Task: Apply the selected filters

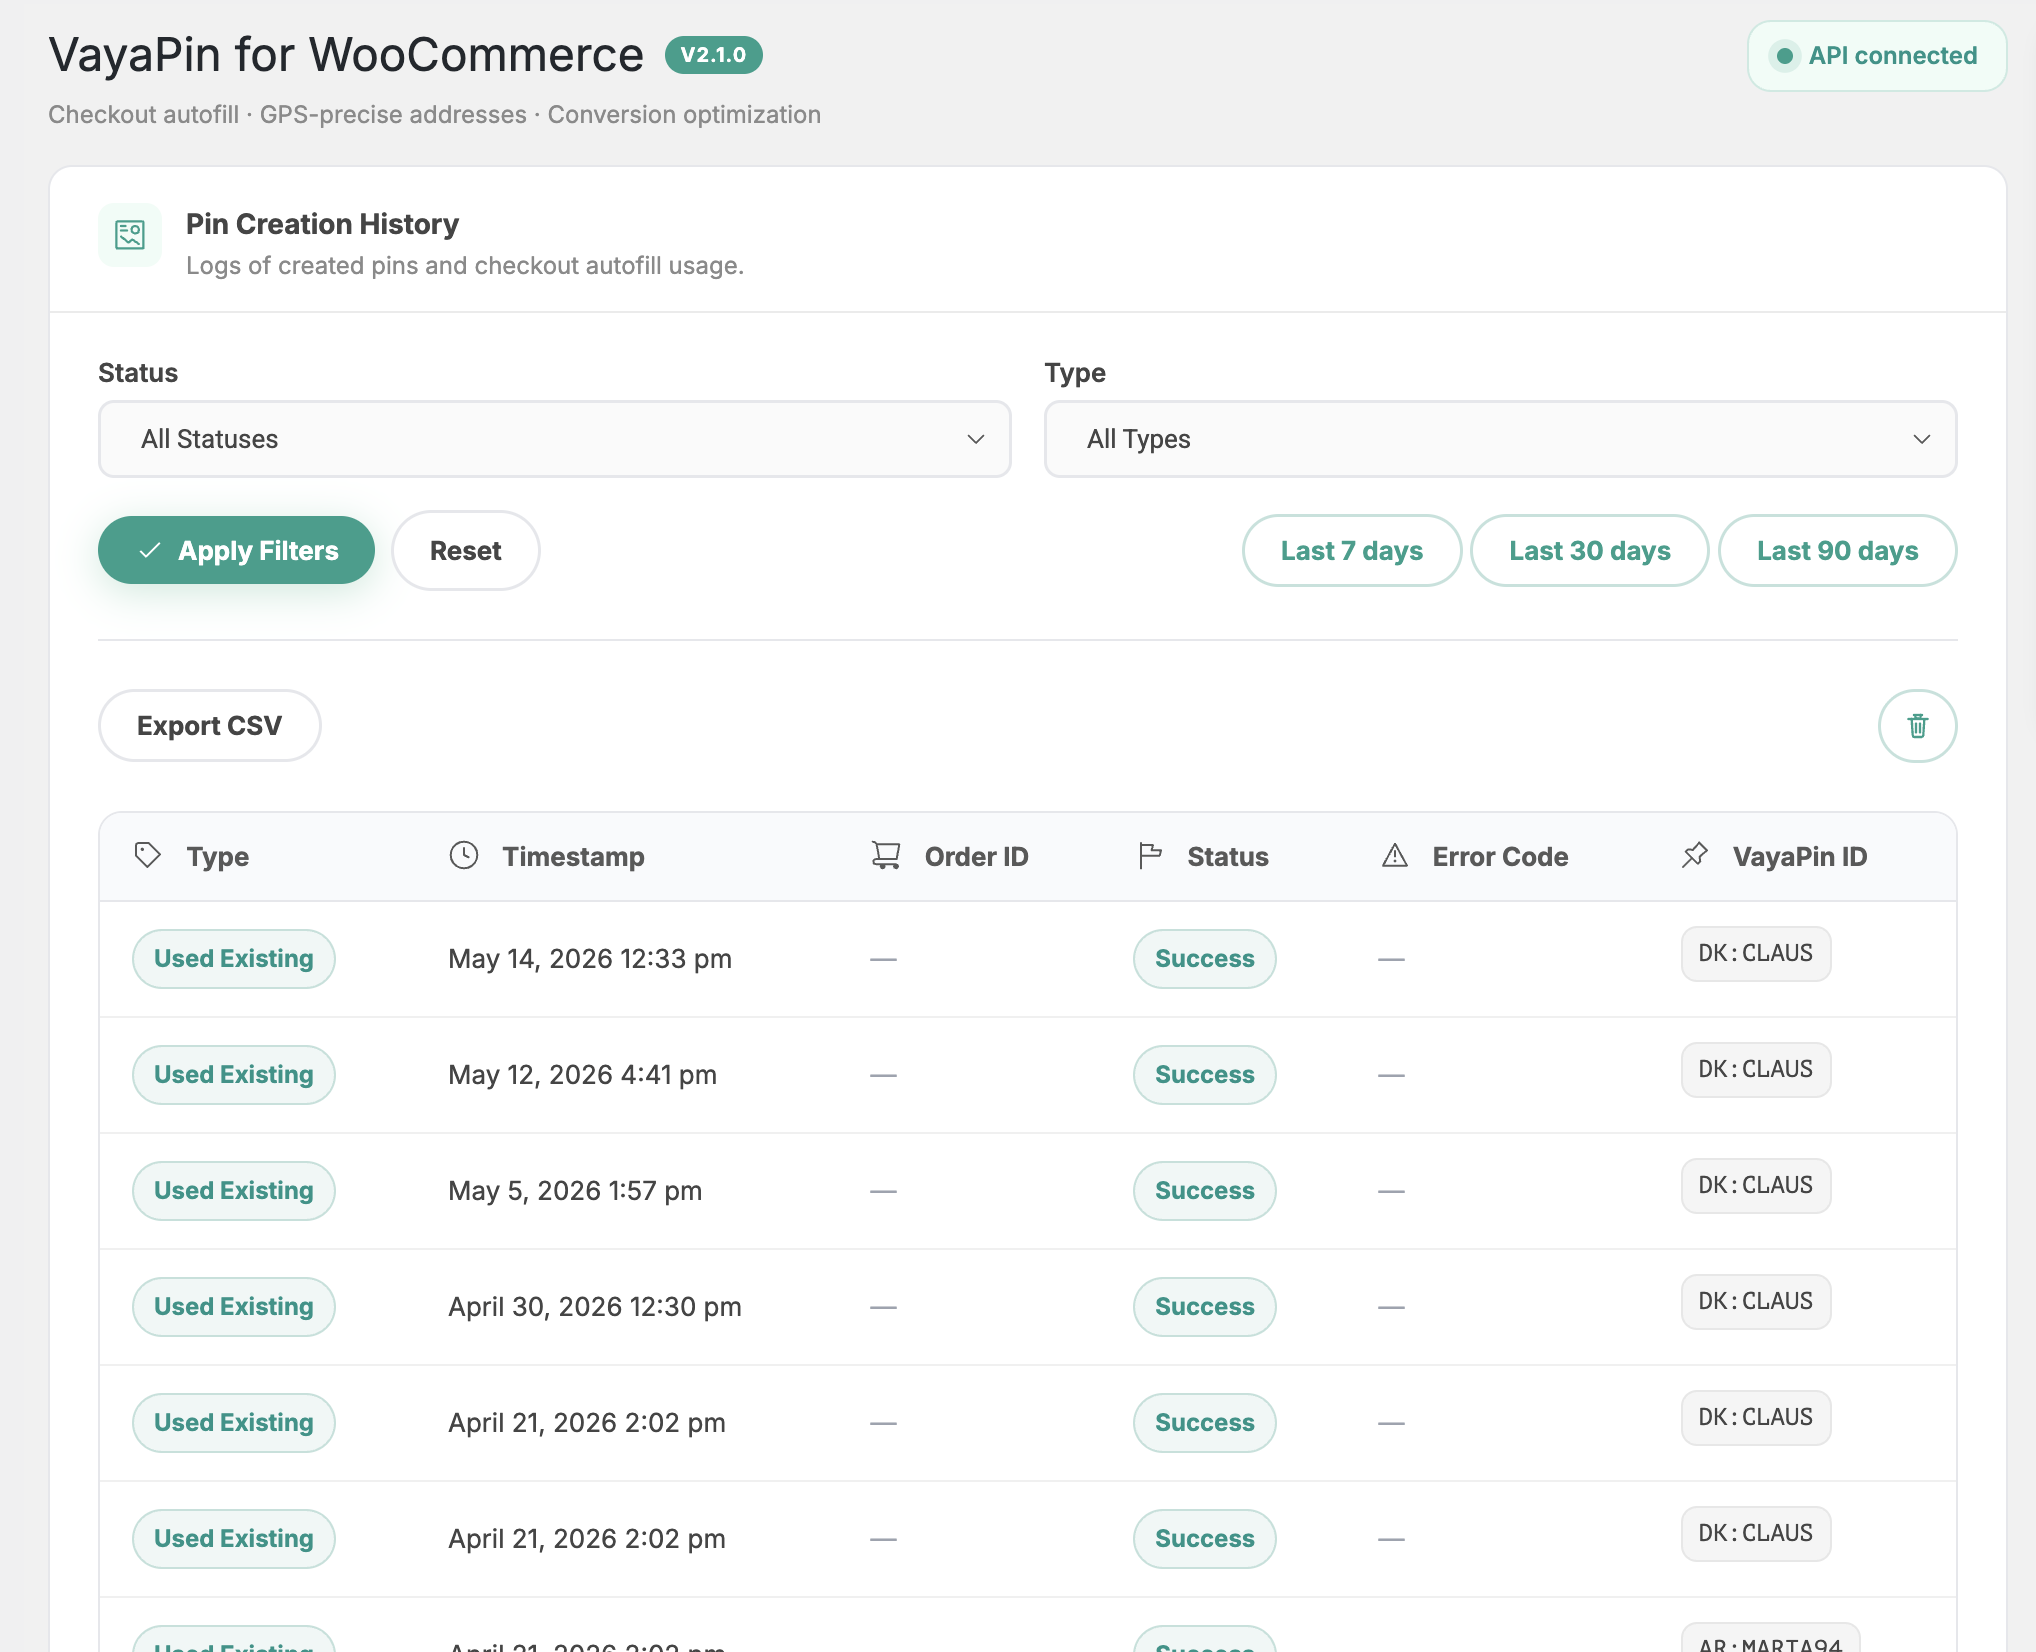Action: pos(236,550)
